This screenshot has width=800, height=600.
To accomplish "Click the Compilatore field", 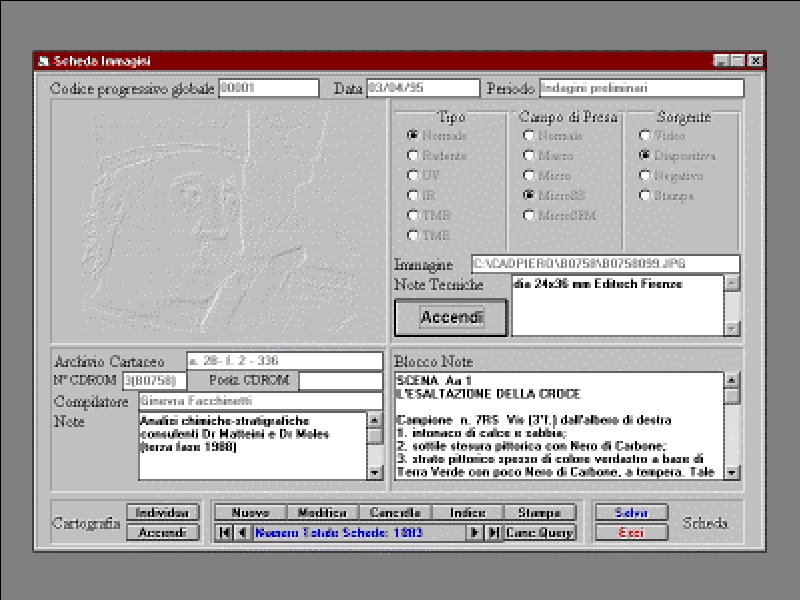I will [x=261, y=401].
